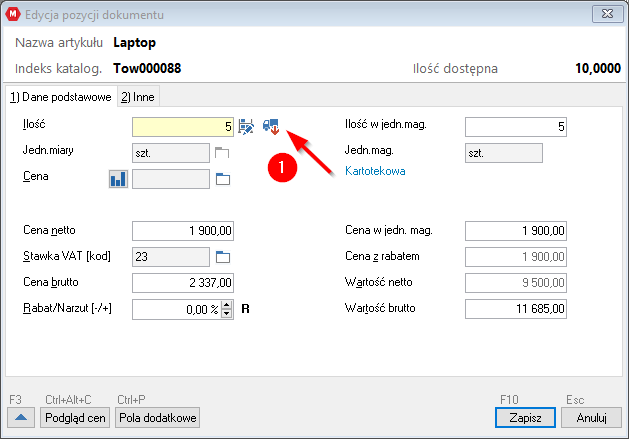Open the folder picker for Cena

pos(223,179)
